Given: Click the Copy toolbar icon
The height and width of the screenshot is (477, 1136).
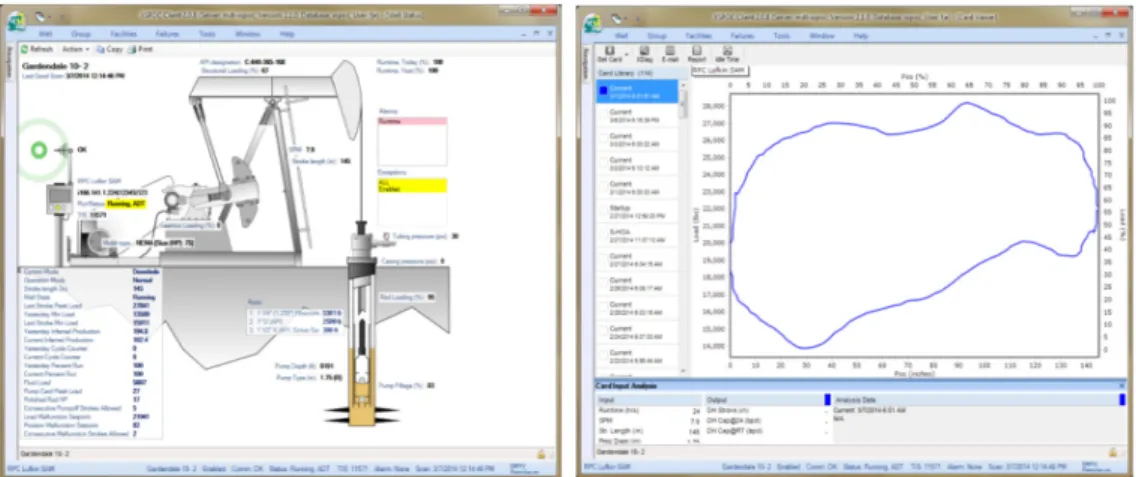Looking at the screenshot, I should (x=101, y=49).
